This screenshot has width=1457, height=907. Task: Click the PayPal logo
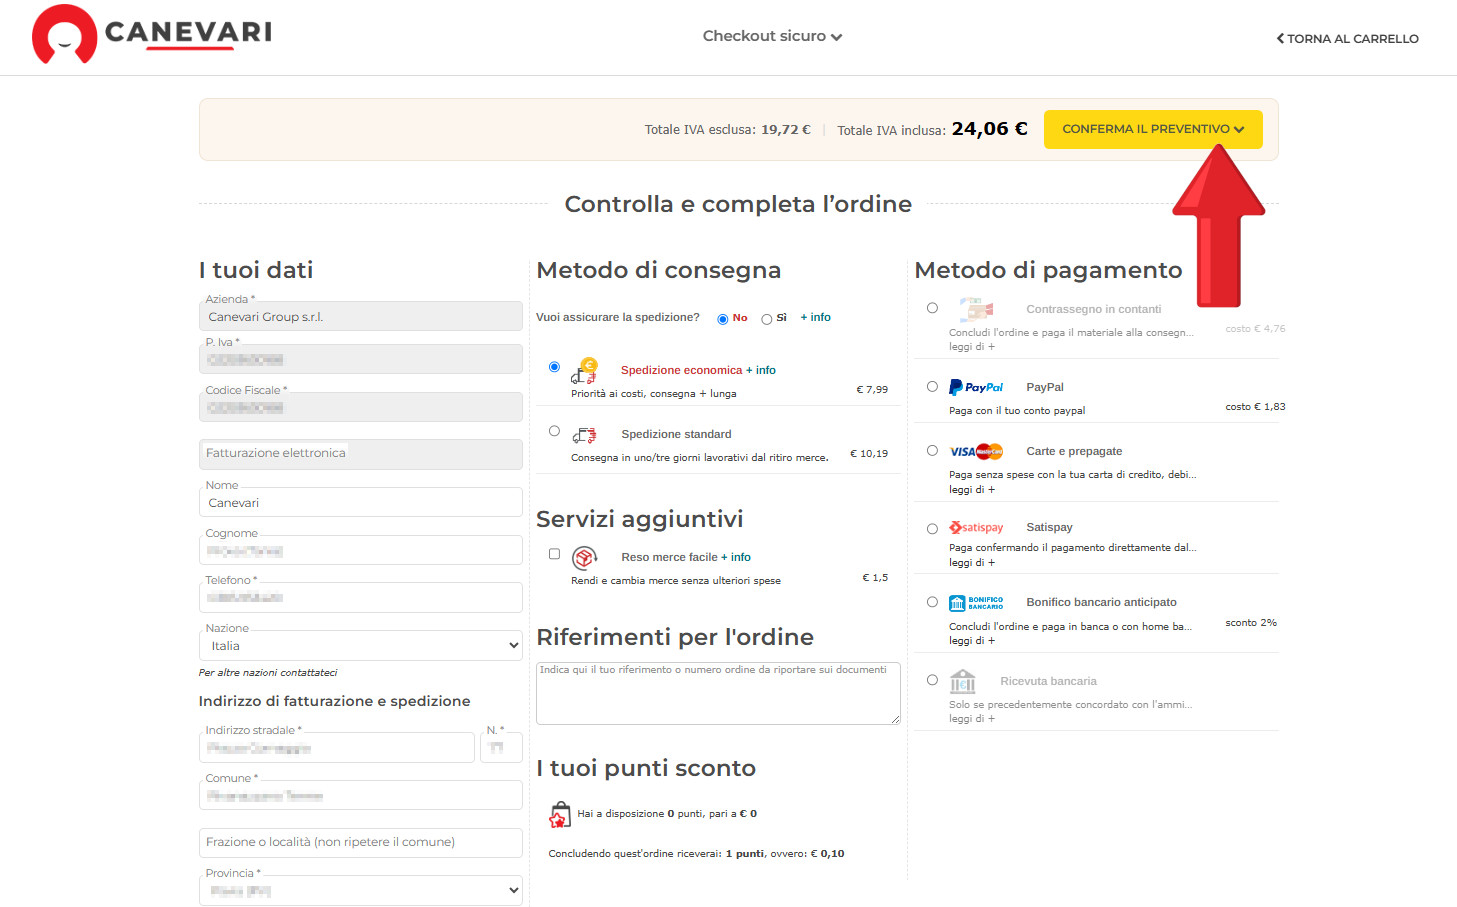976,387
